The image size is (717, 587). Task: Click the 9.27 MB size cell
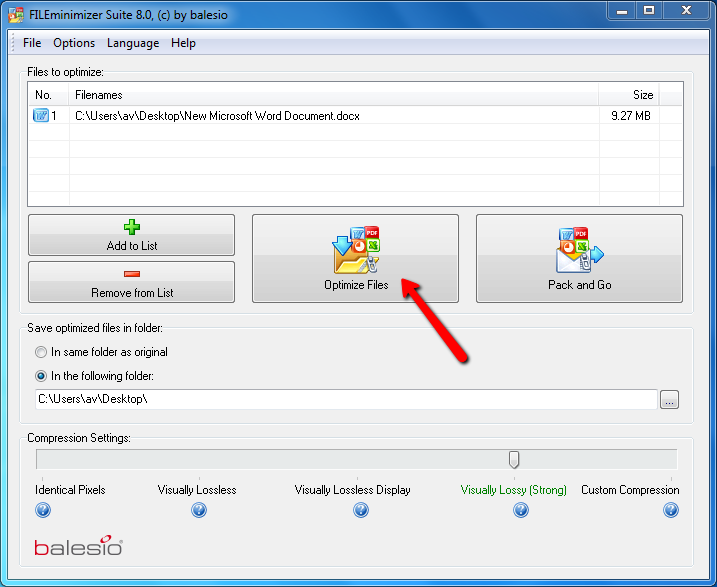[x=631, y=116]
